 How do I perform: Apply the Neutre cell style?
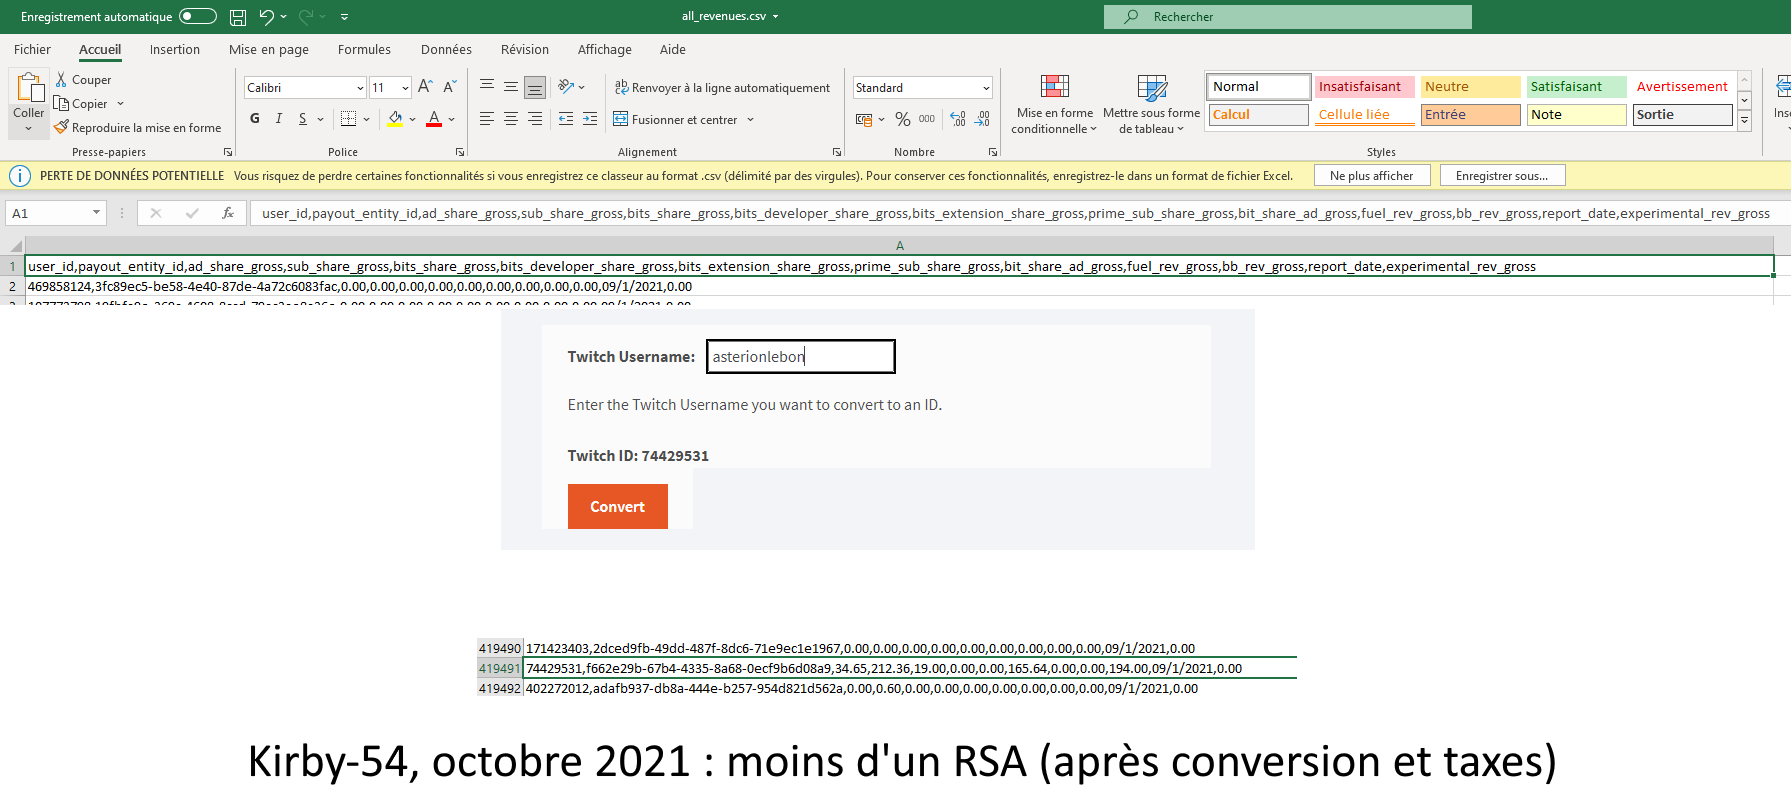[x=1470, y=87]
